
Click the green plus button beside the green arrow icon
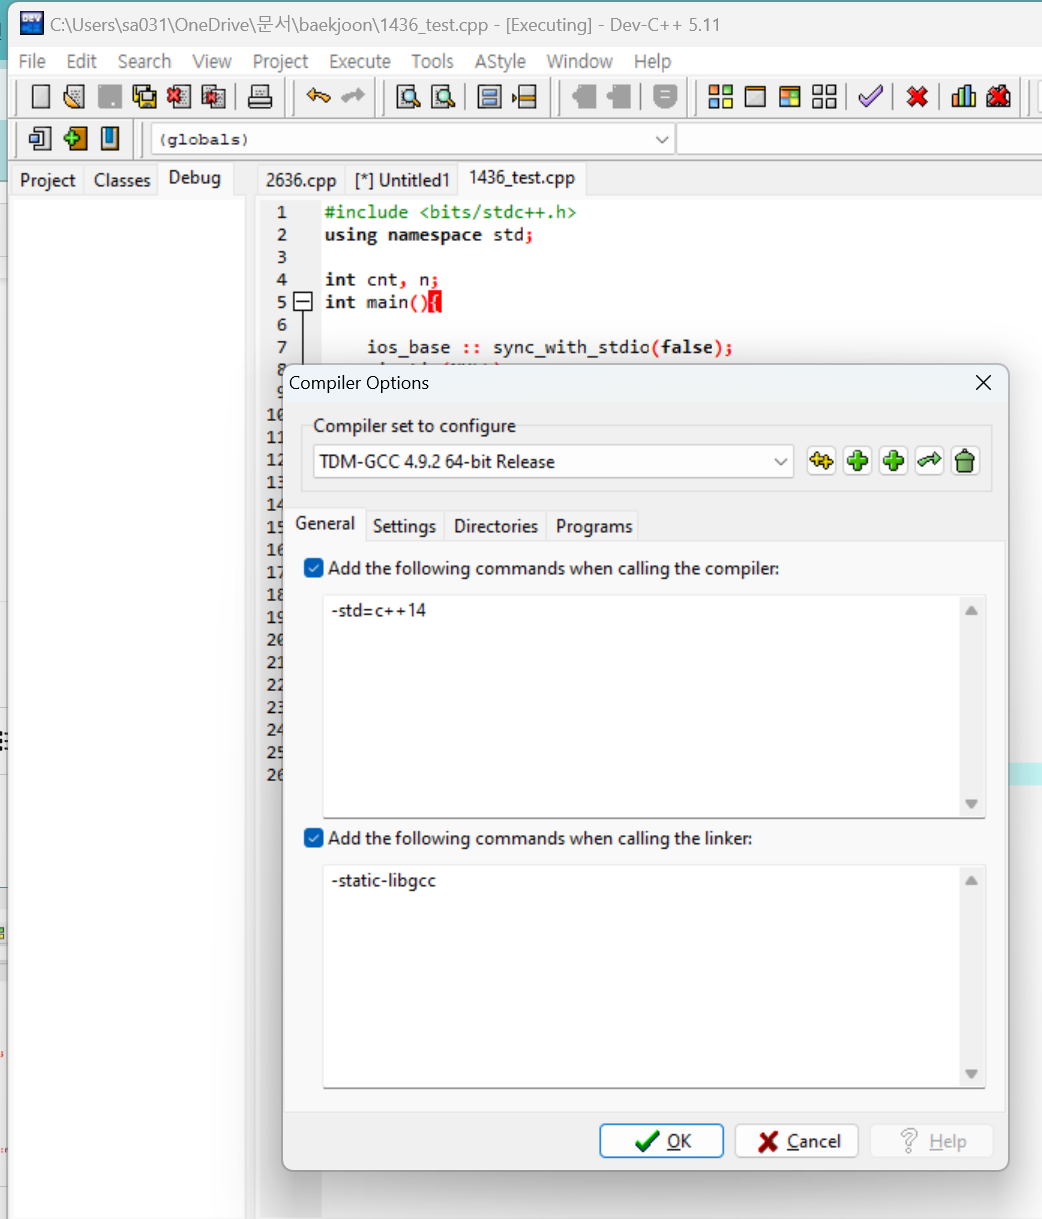click(x=894, y=461)
